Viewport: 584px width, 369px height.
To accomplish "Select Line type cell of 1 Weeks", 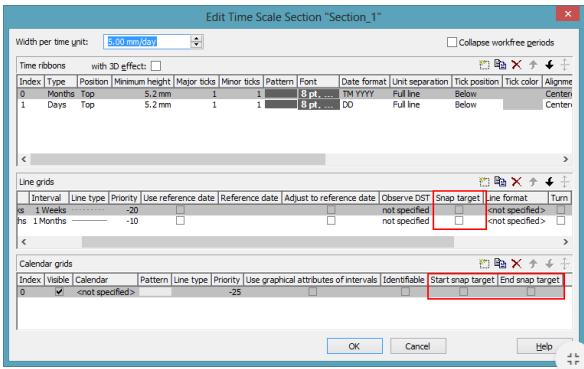I will [89, 210].
